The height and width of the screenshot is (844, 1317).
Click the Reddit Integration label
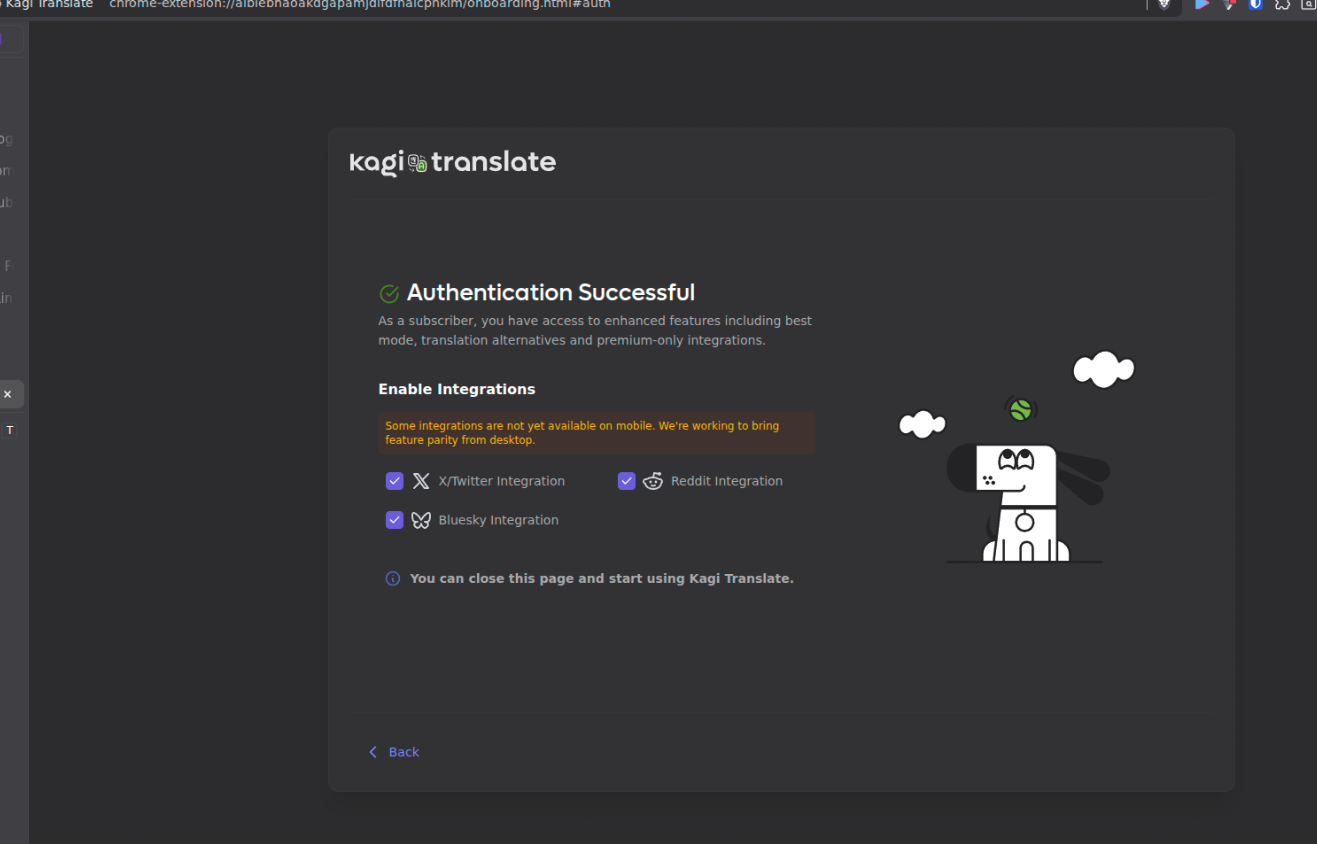[727, 481]
